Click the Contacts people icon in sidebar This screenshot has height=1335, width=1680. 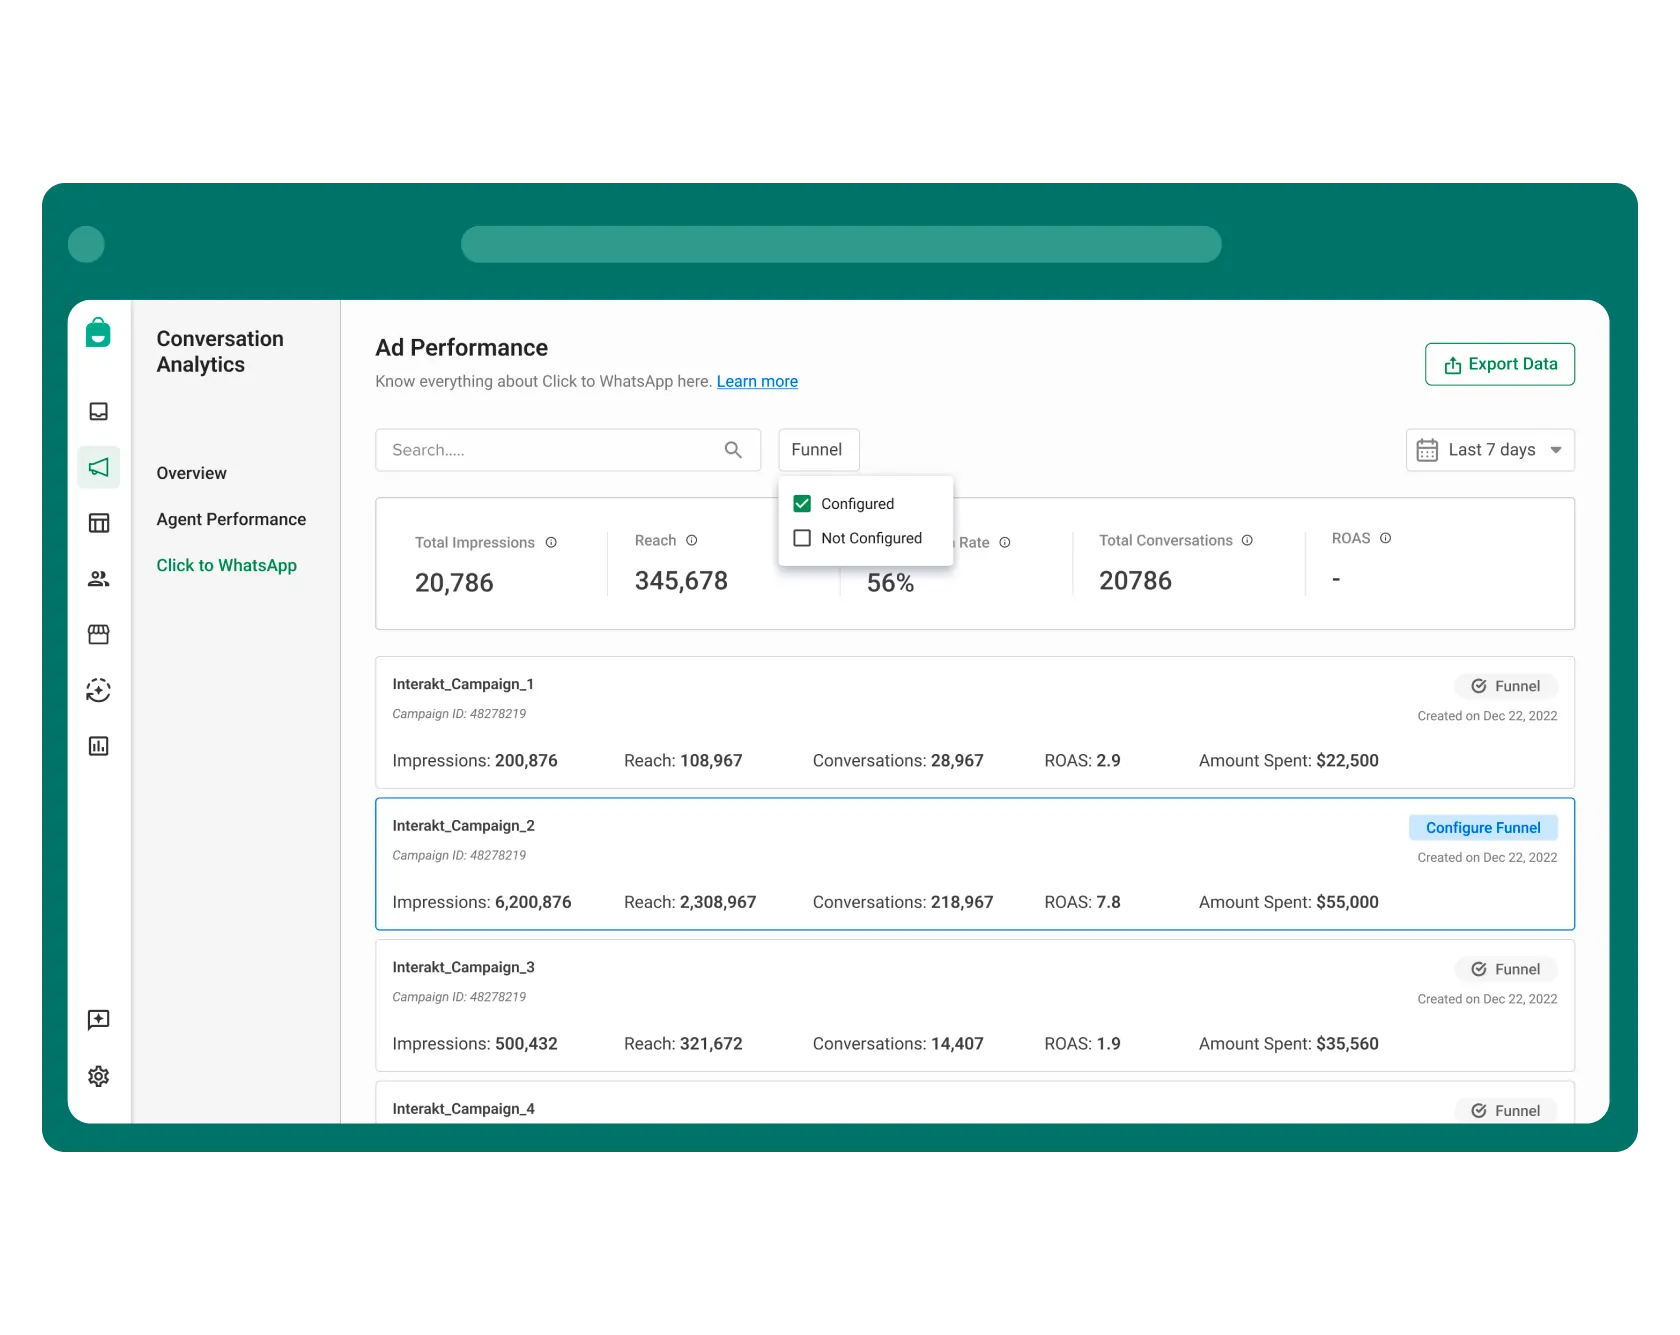pos(98,578)
